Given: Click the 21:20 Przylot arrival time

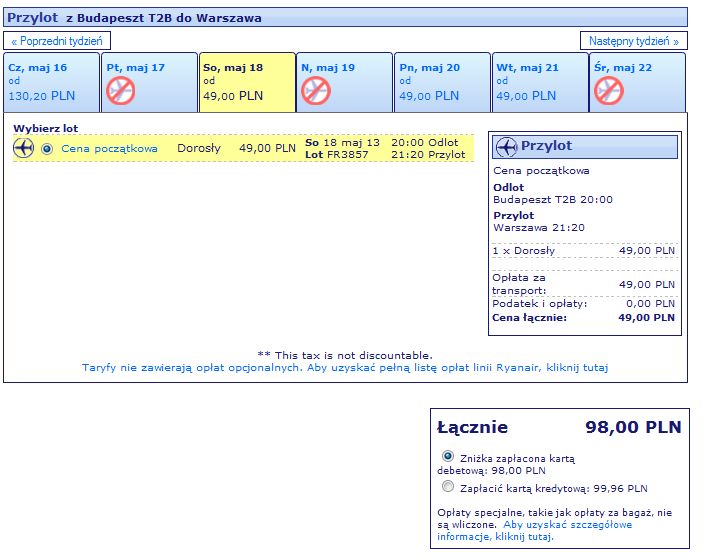Looking at the screenshot, I should [x=428, y=155].
